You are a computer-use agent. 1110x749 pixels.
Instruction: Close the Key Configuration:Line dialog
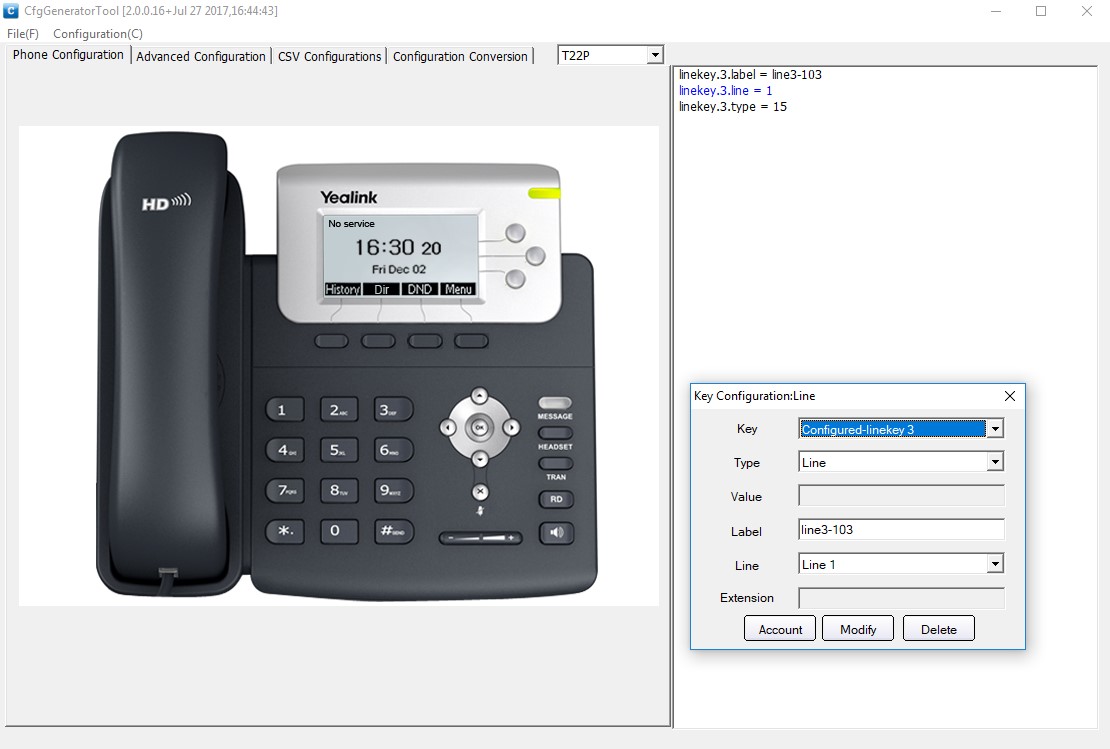1010,396
